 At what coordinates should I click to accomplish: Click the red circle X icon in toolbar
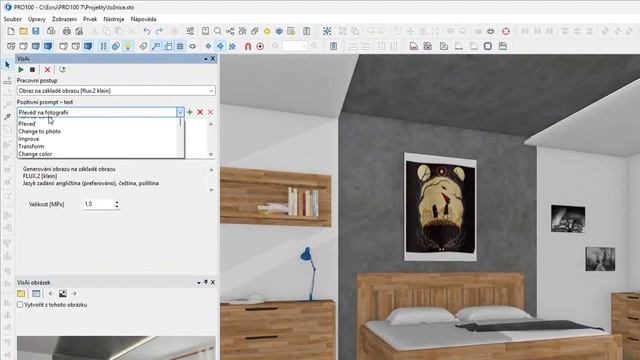506,31
